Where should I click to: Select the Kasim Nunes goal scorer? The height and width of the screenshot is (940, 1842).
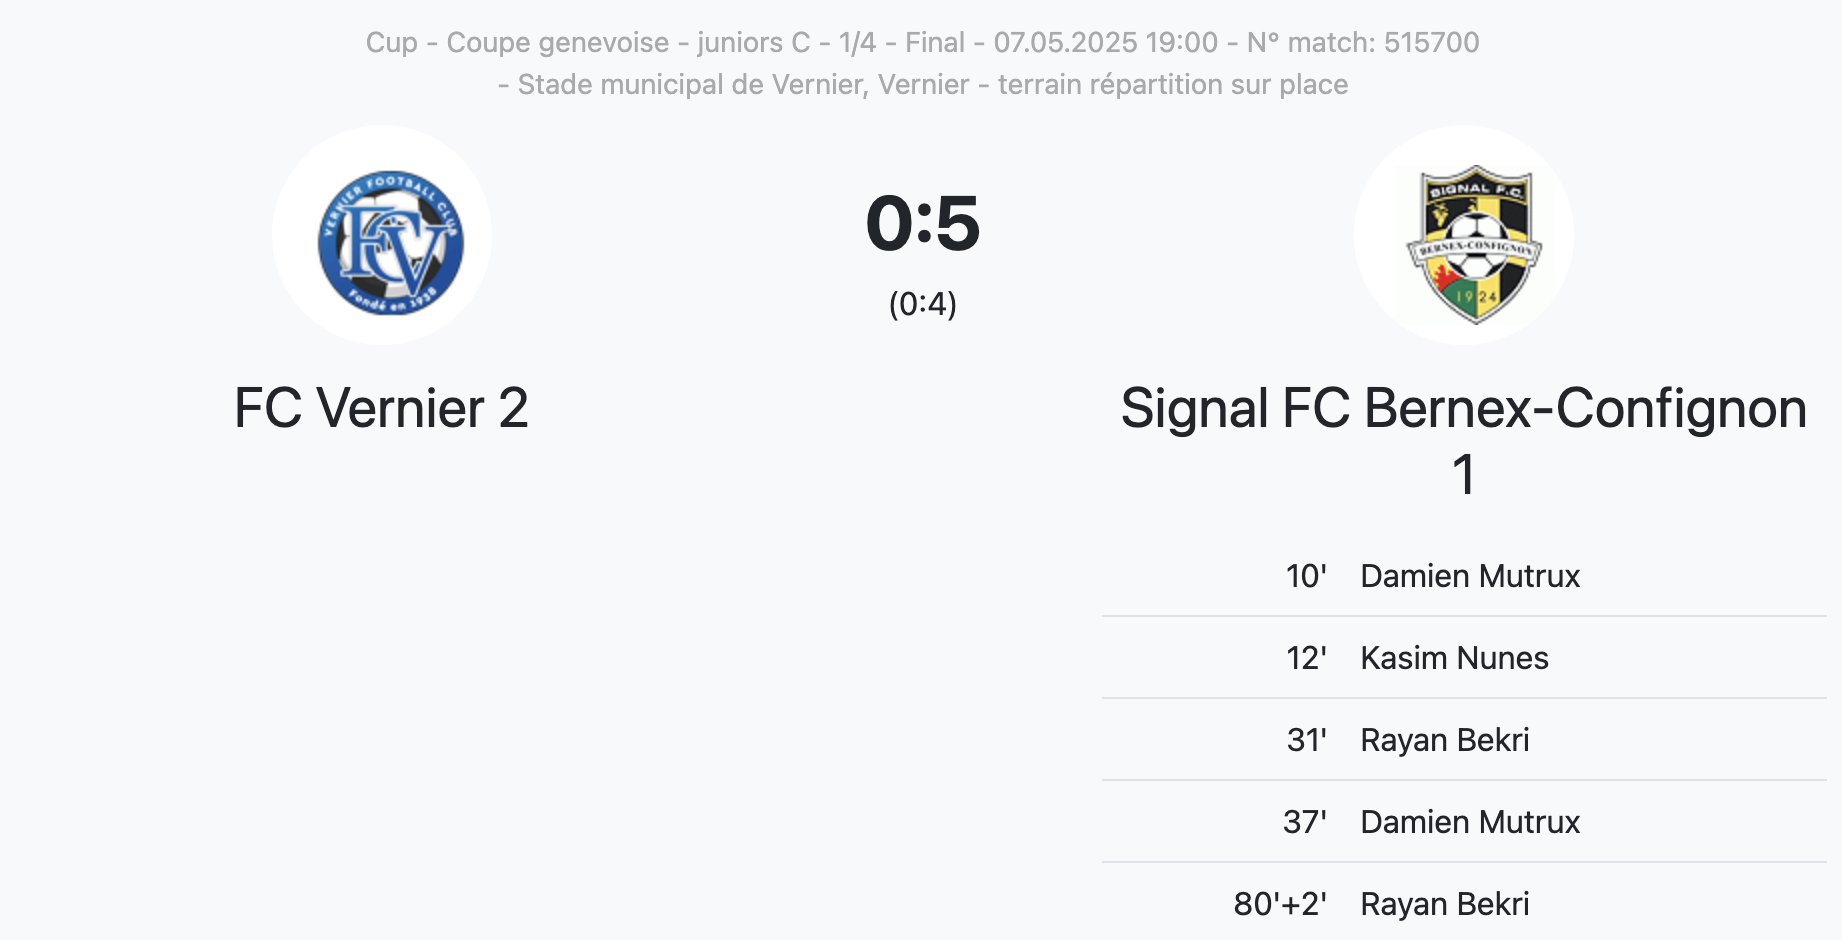pos(1454,659)
